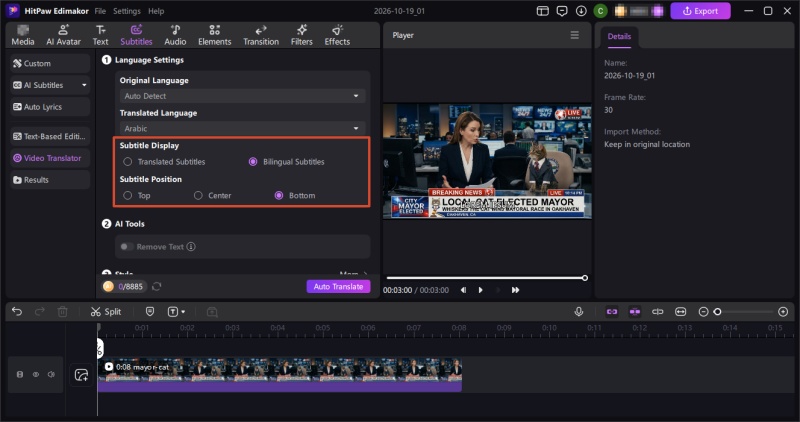Open the AI Avatar tool
The height and width of the screenshot is (422, 800).
[x=64, y=35]
